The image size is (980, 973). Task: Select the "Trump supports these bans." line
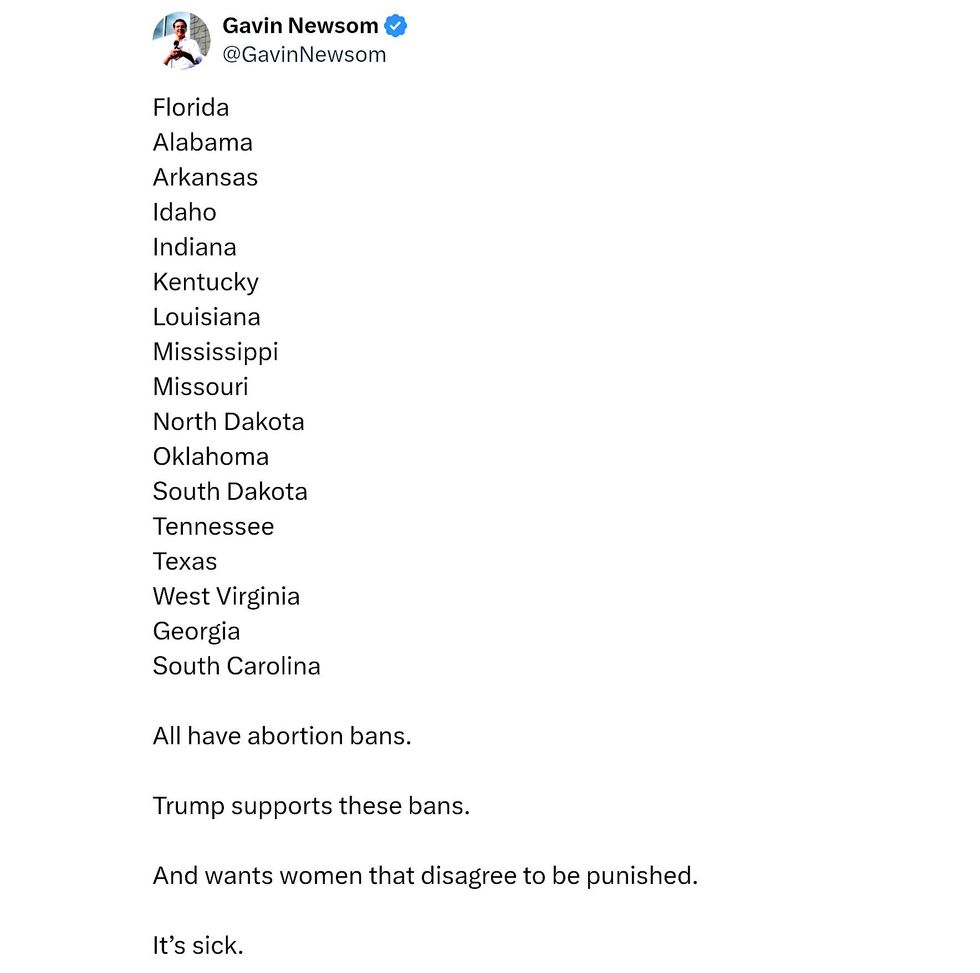coord(311,805)
